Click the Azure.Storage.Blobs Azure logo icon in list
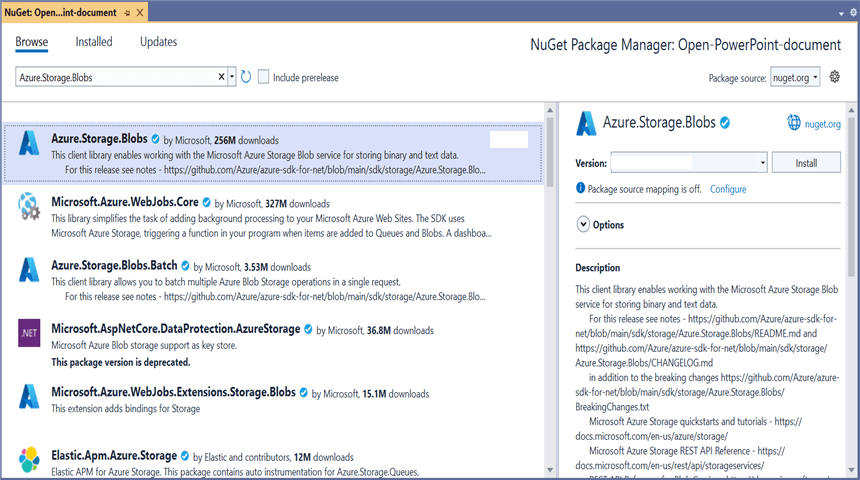The height and width of the screenshot is (480, 860). (x=29, y=143)
